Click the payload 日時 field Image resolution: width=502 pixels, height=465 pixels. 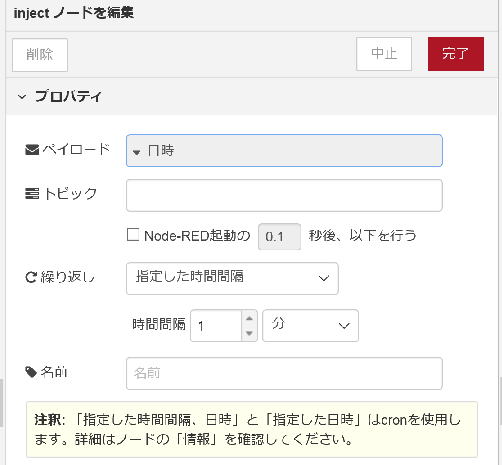point(284,151)
